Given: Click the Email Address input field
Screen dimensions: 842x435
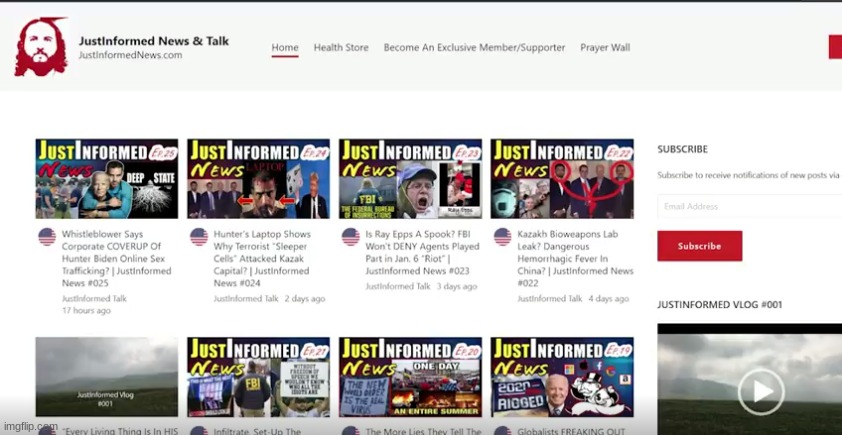Looking at the screenshot, I should point(750,206).
